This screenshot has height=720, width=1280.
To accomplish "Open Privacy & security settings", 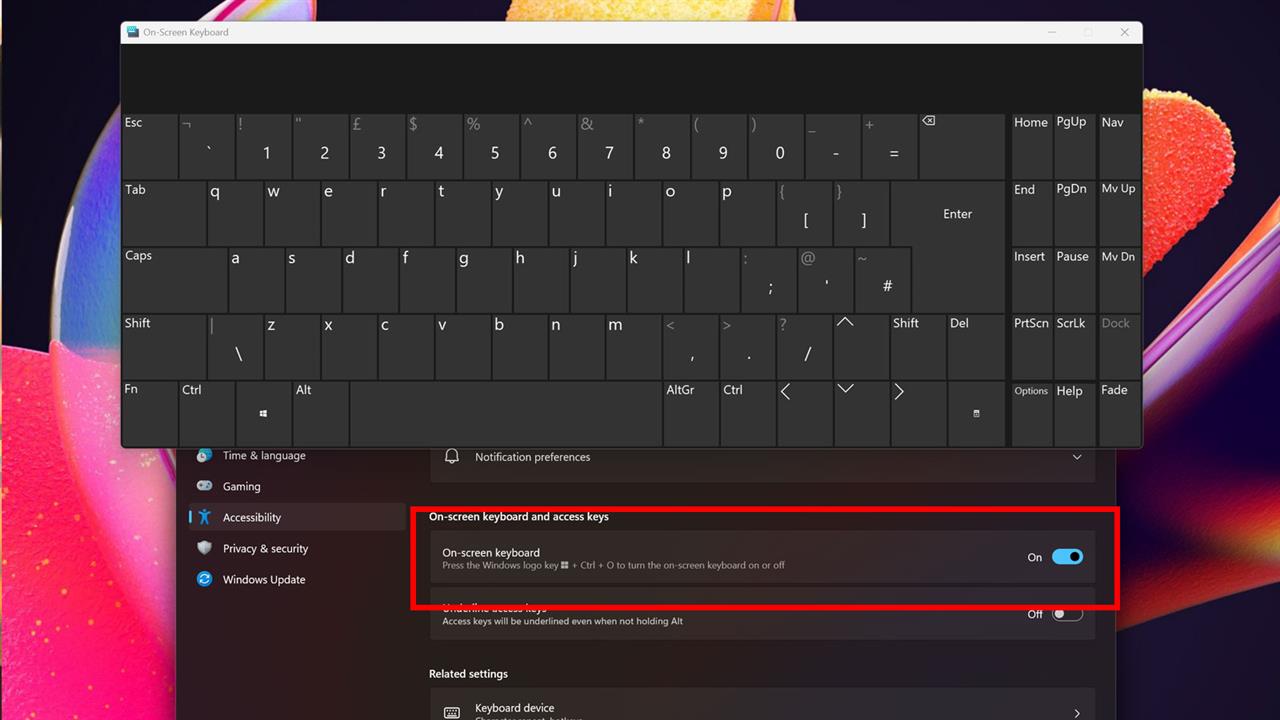I will coord(265,548).
